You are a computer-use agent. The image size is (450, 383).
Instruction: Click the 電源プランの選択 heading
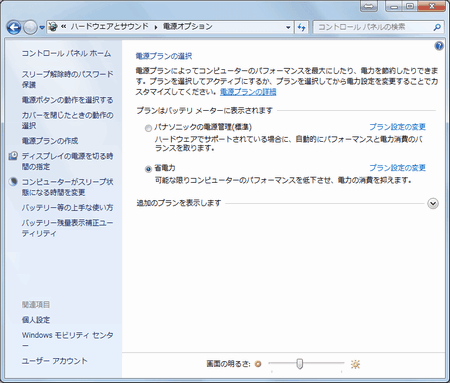tap(164, 56)
